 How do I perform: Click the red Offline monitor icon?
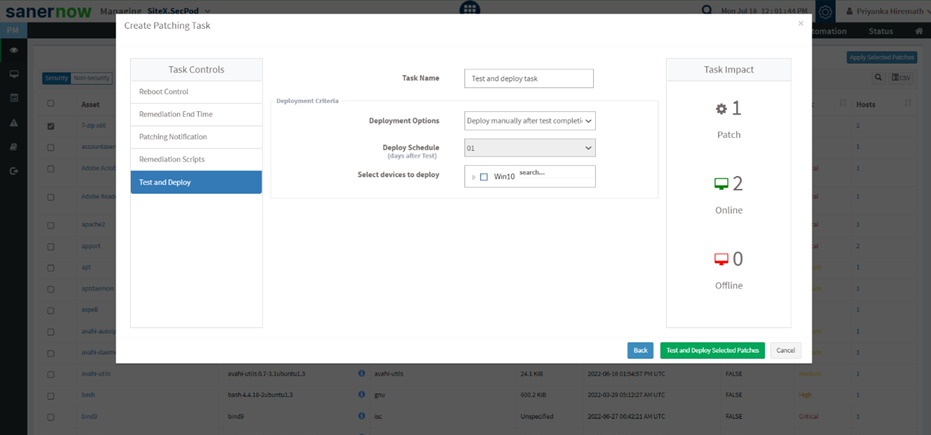[x=721, y=259]
